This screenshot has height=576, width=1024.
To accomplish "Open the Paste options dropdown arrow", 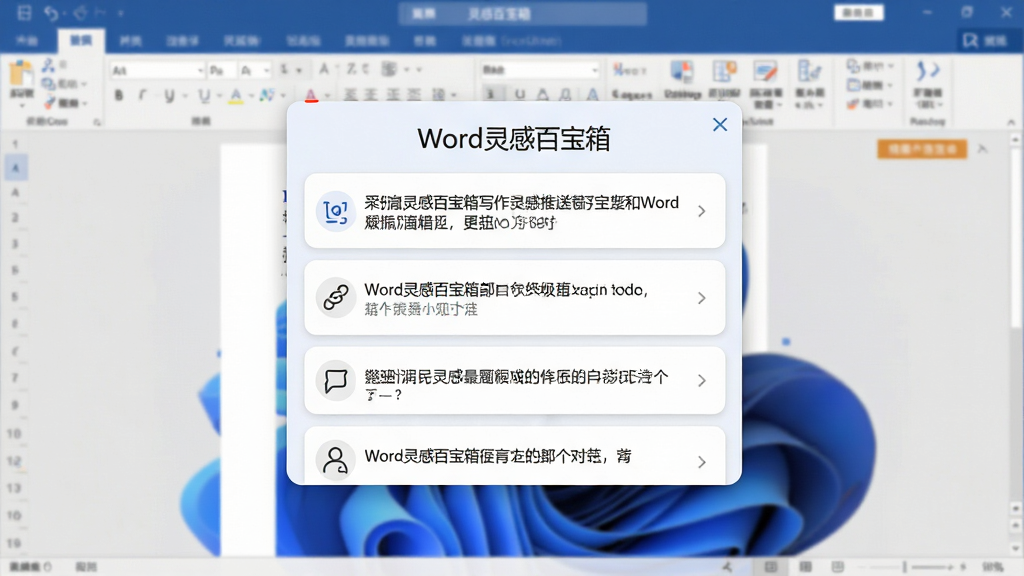I will [x=22, y=105].
